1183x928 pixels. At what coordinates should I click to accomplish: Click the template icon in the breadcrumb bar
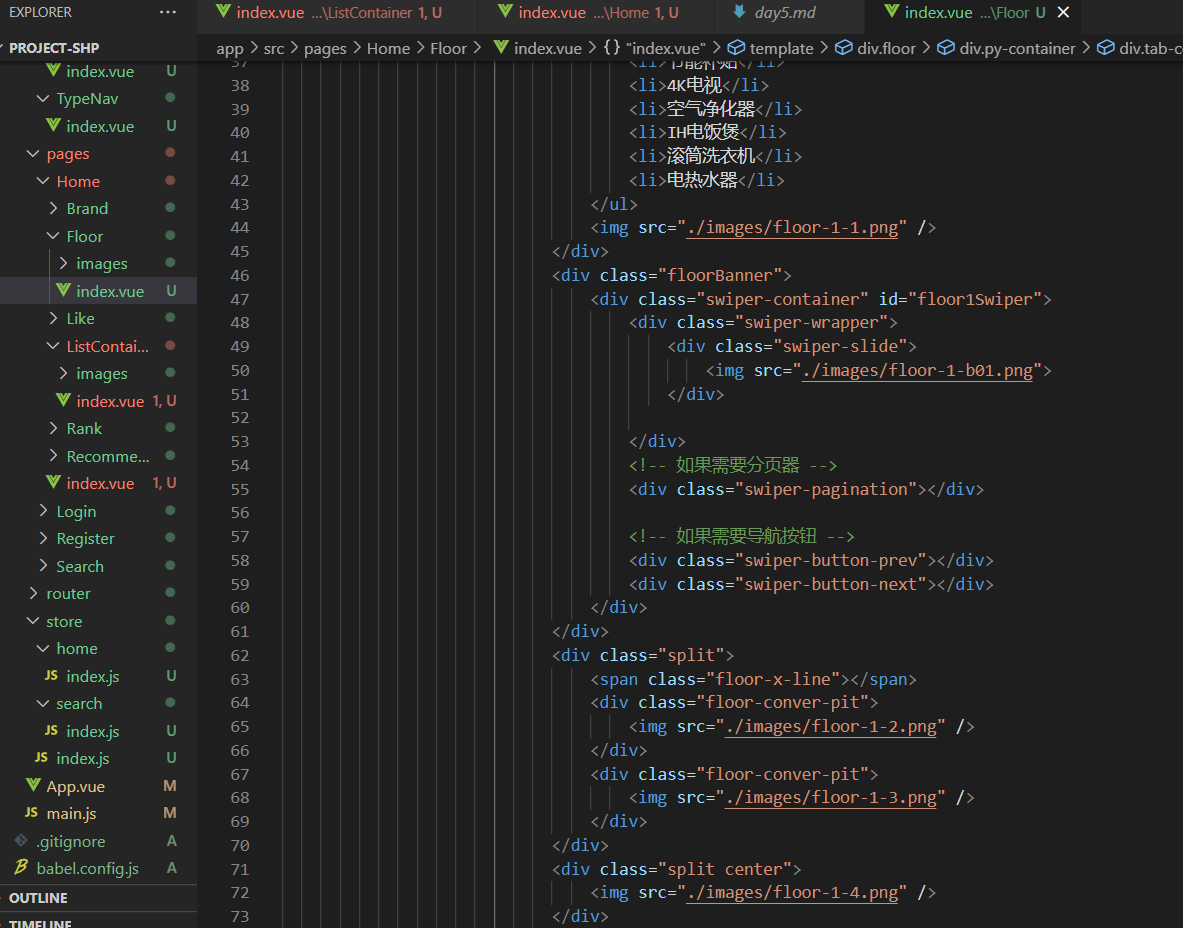(734, 47)
